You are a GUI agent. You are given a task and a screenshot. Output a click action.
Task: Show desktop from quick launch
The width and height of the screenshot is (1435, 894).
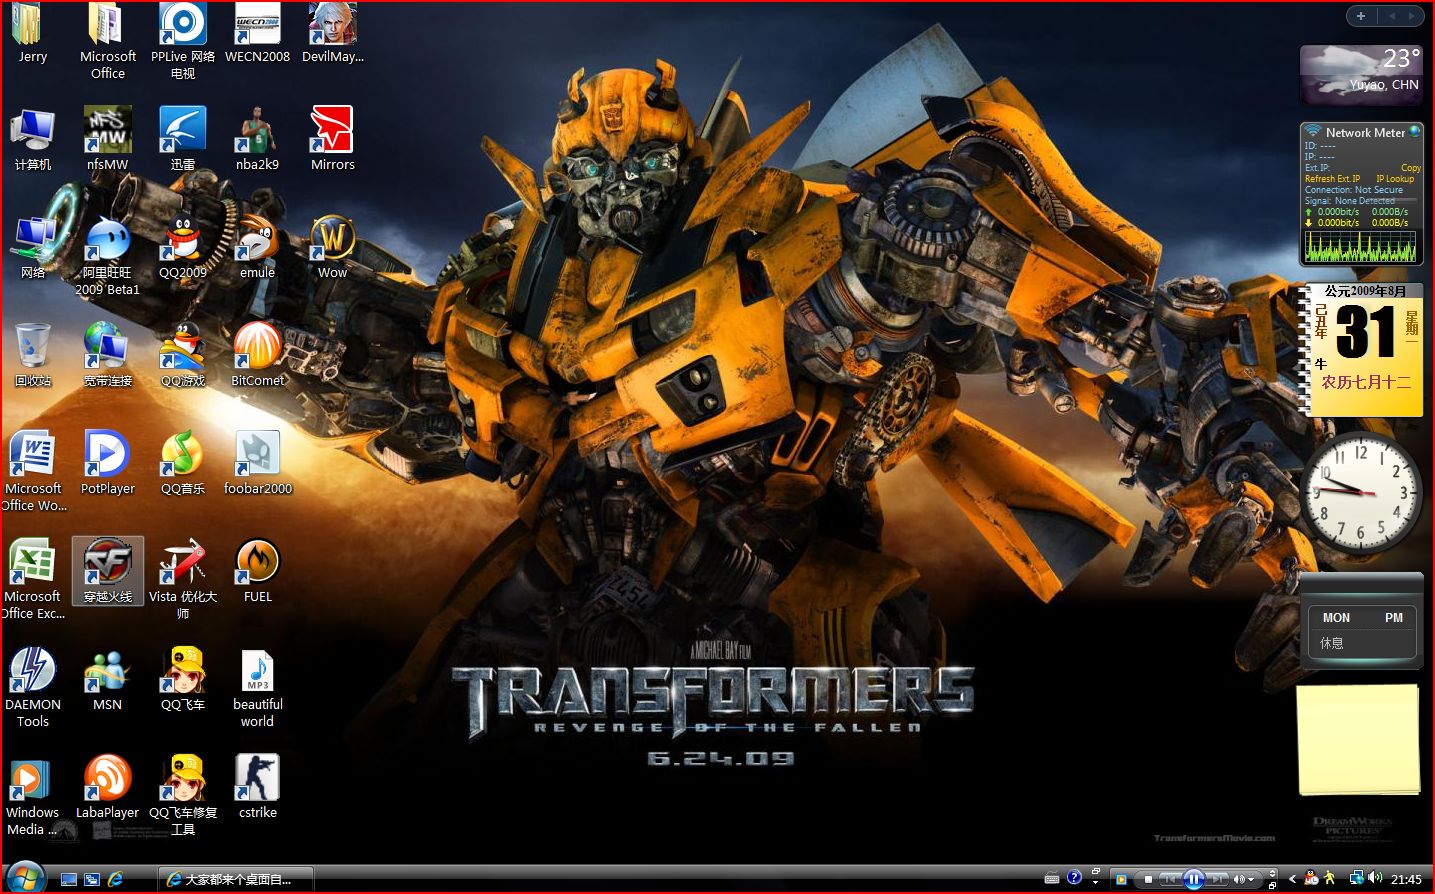69,879
